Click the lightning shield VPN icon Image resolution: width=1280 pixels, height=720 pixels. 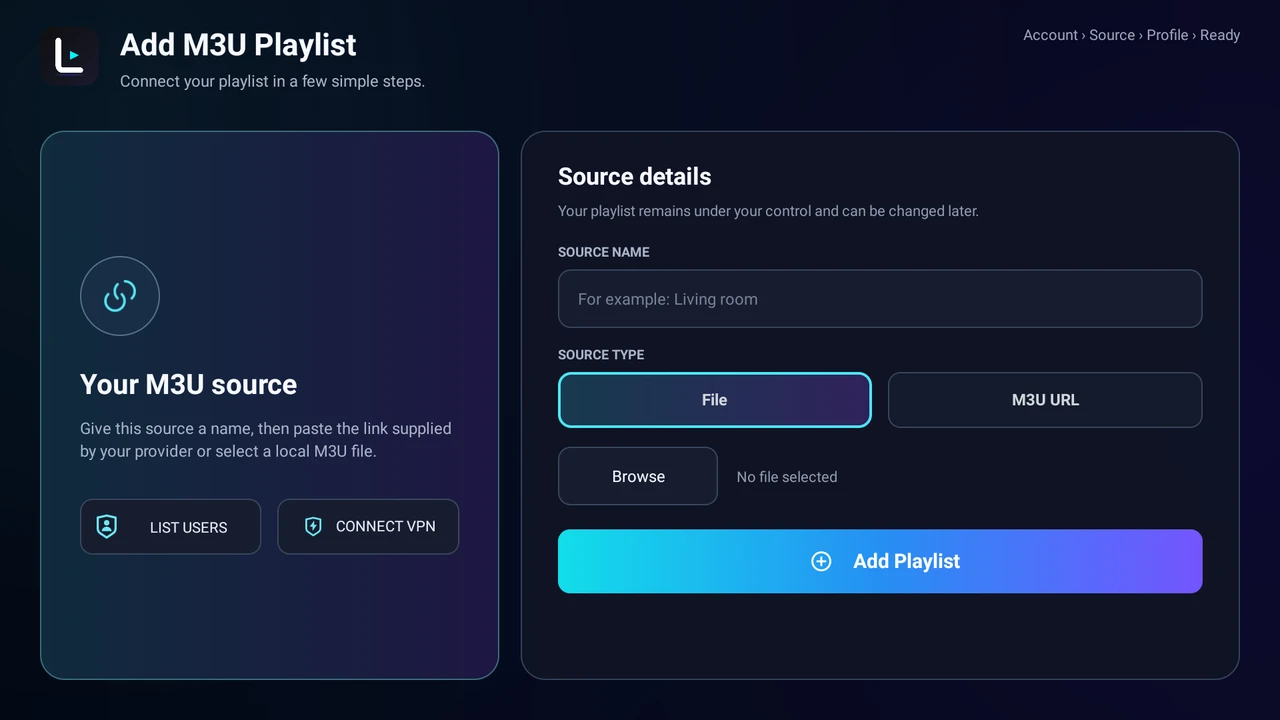pos(313,526)
